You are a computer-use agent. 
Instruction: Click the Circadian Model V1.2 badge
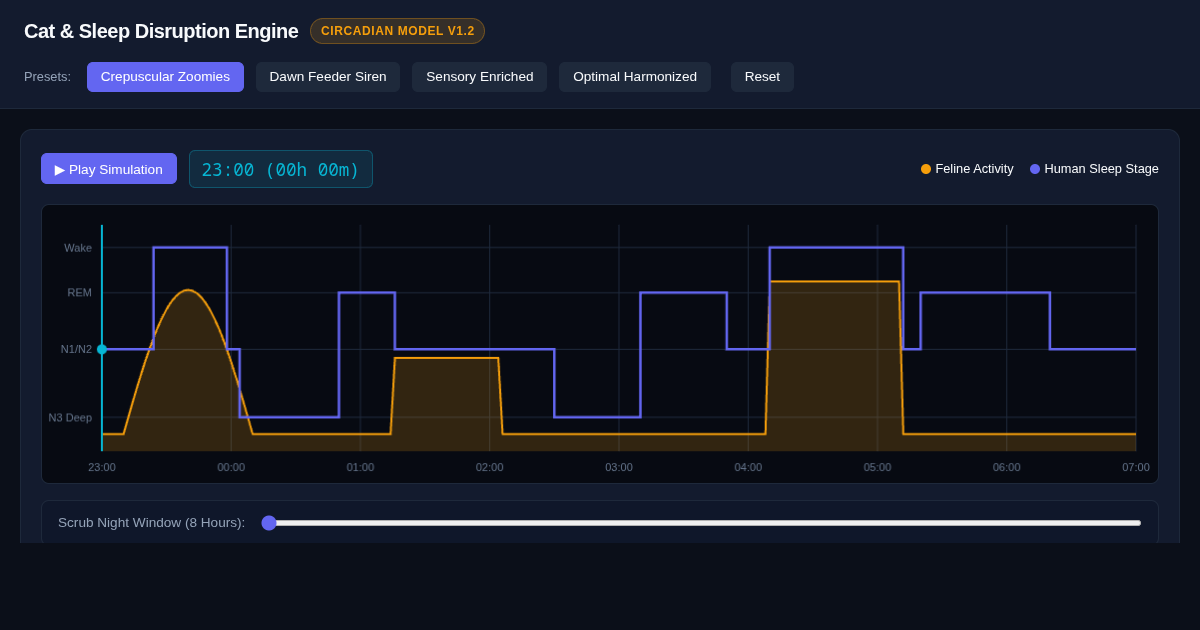pyautogui.click(x=397, y=31)
